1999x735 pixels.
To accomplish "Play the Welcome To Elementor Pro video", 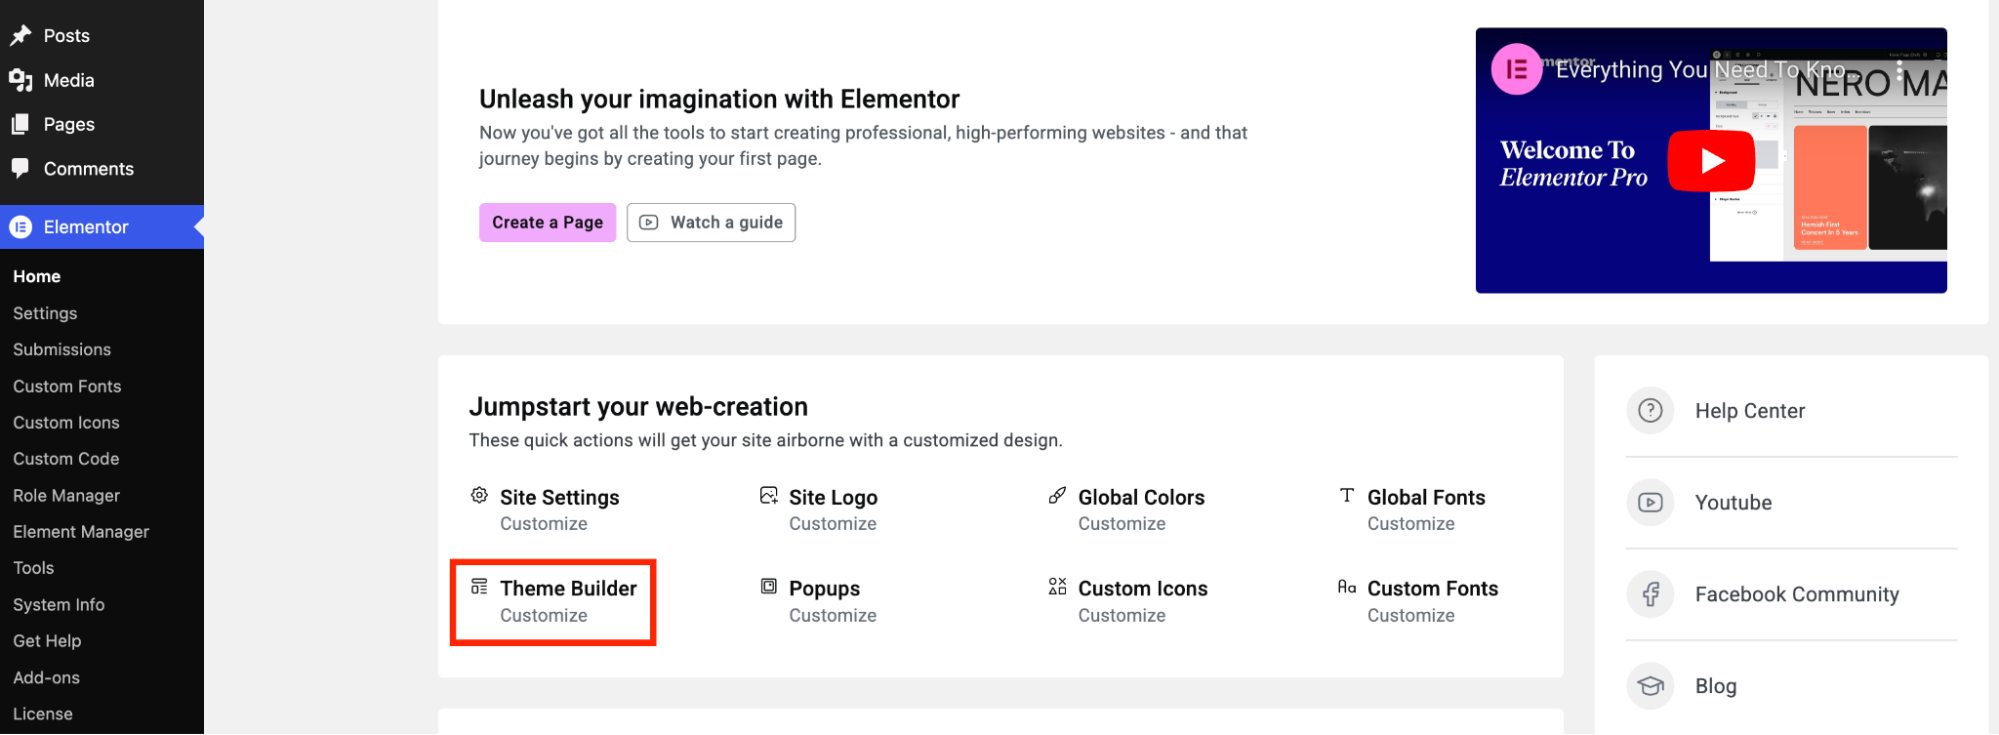I will point(1711,160).
